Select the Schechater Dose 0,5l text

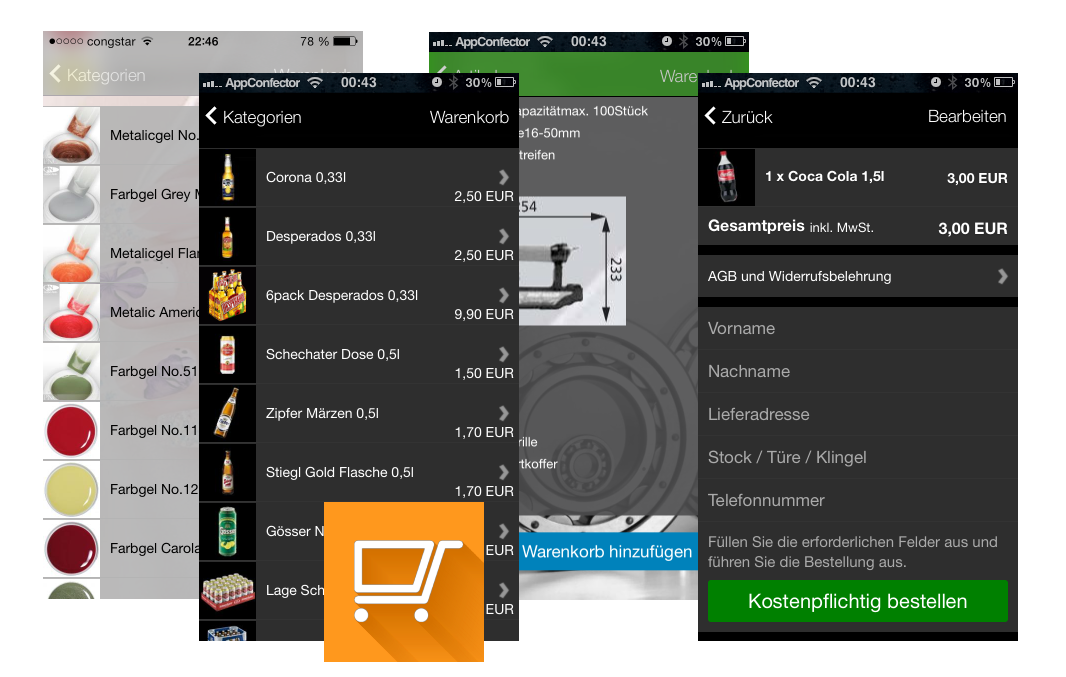333,355
